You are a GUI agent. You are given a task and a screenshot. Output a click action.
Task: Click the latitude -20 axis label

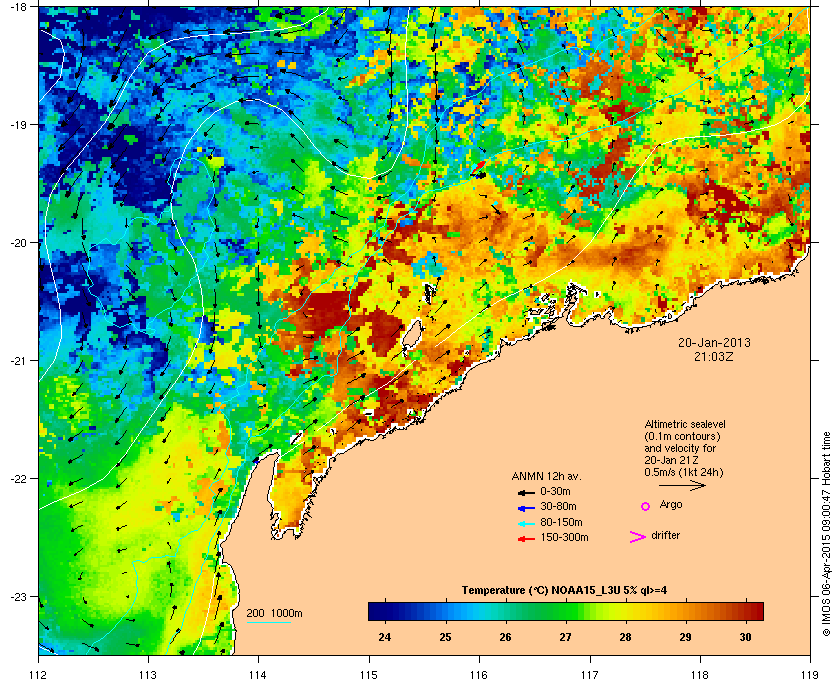click(18, 242)
